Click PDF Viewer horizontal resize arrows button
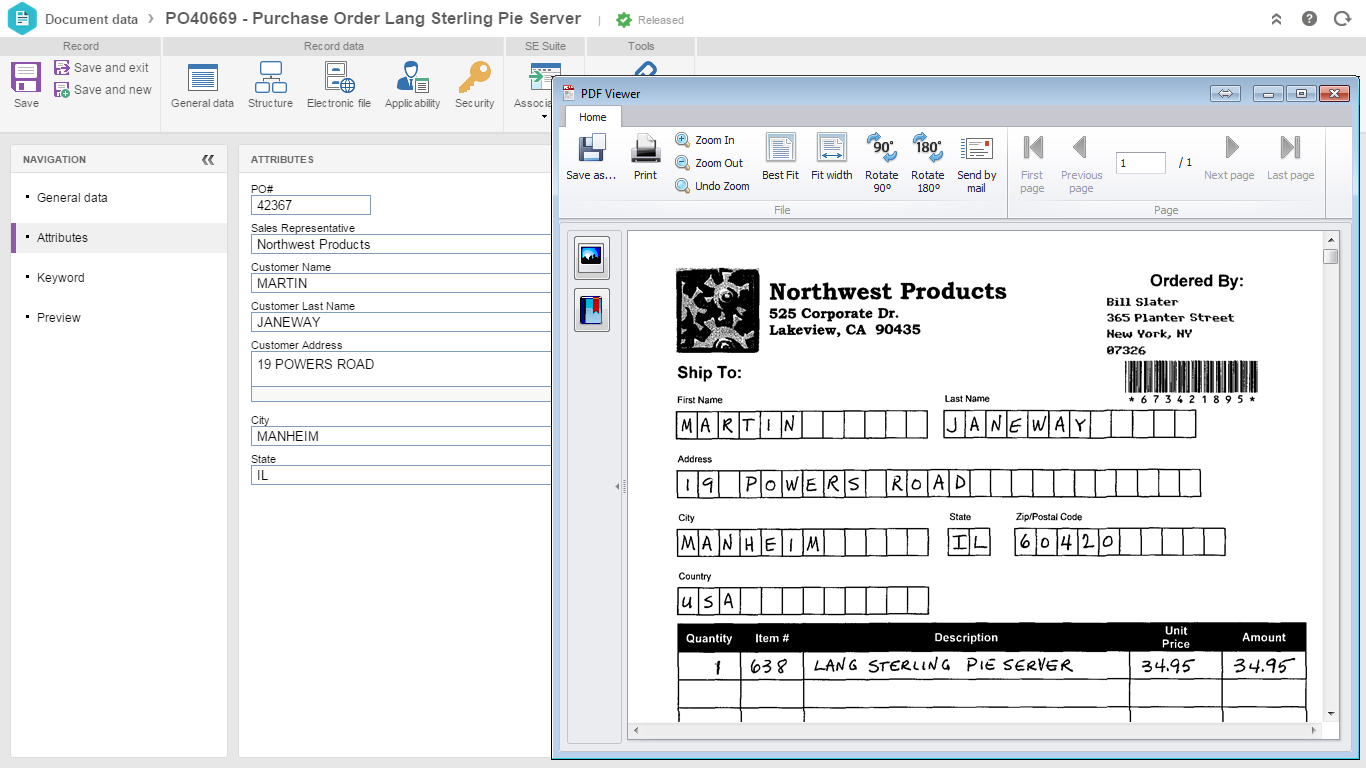This screenshot has height=768, width=1366. point(1225,94)
